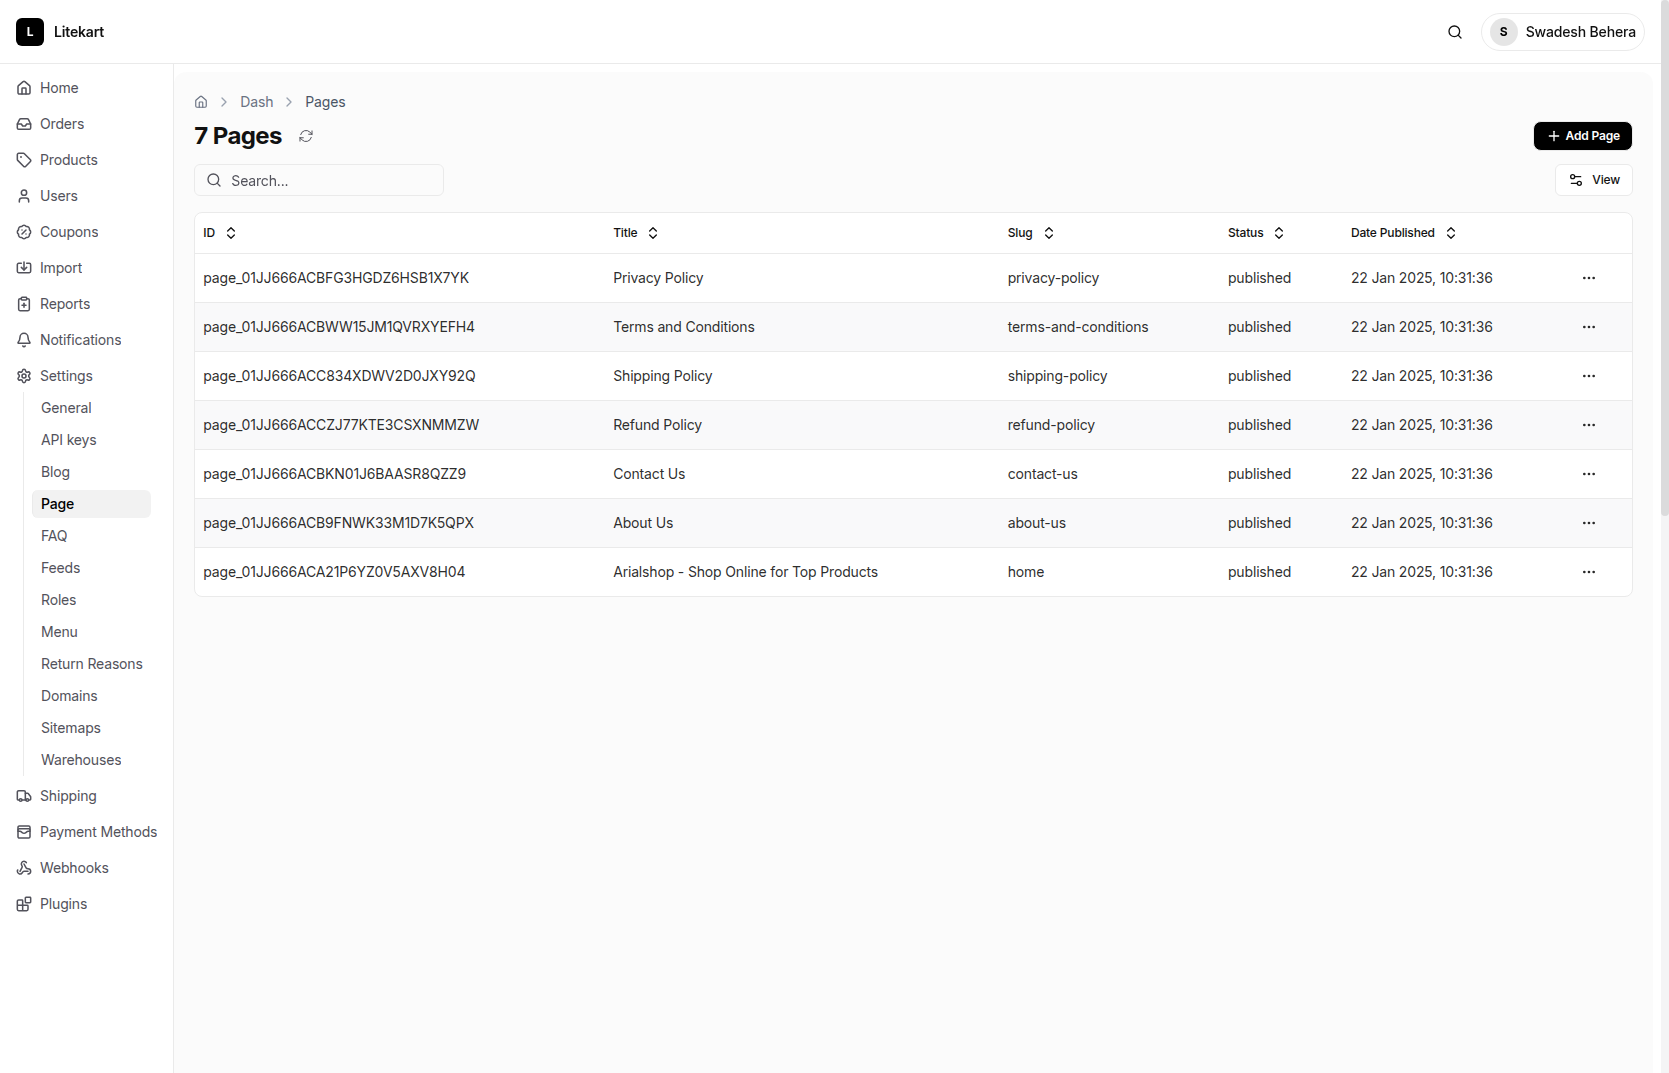1669x1073 pixels.
Task: Sort table by Status column
Action: (1256, 233)
